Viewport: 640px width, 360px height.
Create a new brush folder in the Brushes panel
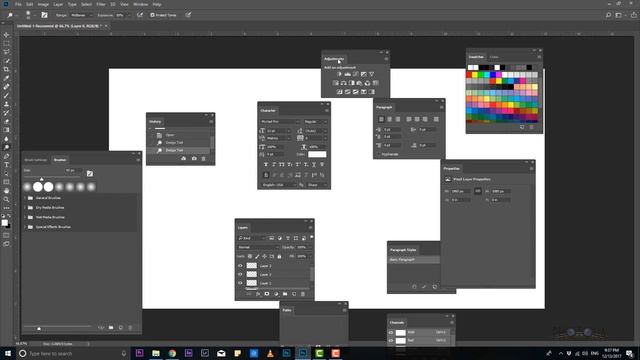[x=111, y=328]
